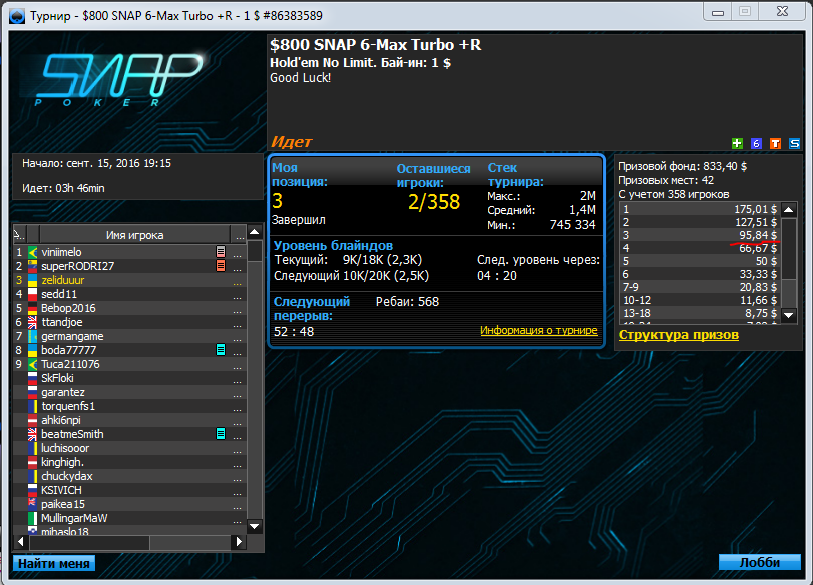Screen dimensions: 813x585
Task: Click the prize list vertical scrollbar thumb
Action: coord(789,248)
